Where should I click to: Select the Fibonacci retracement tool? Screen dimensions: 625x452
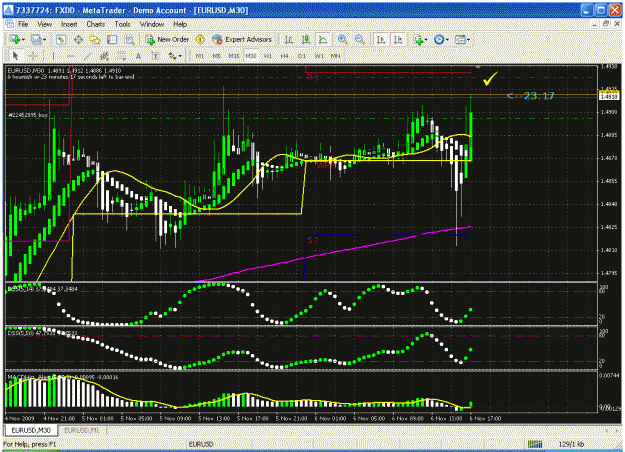(x=121, y=56)
